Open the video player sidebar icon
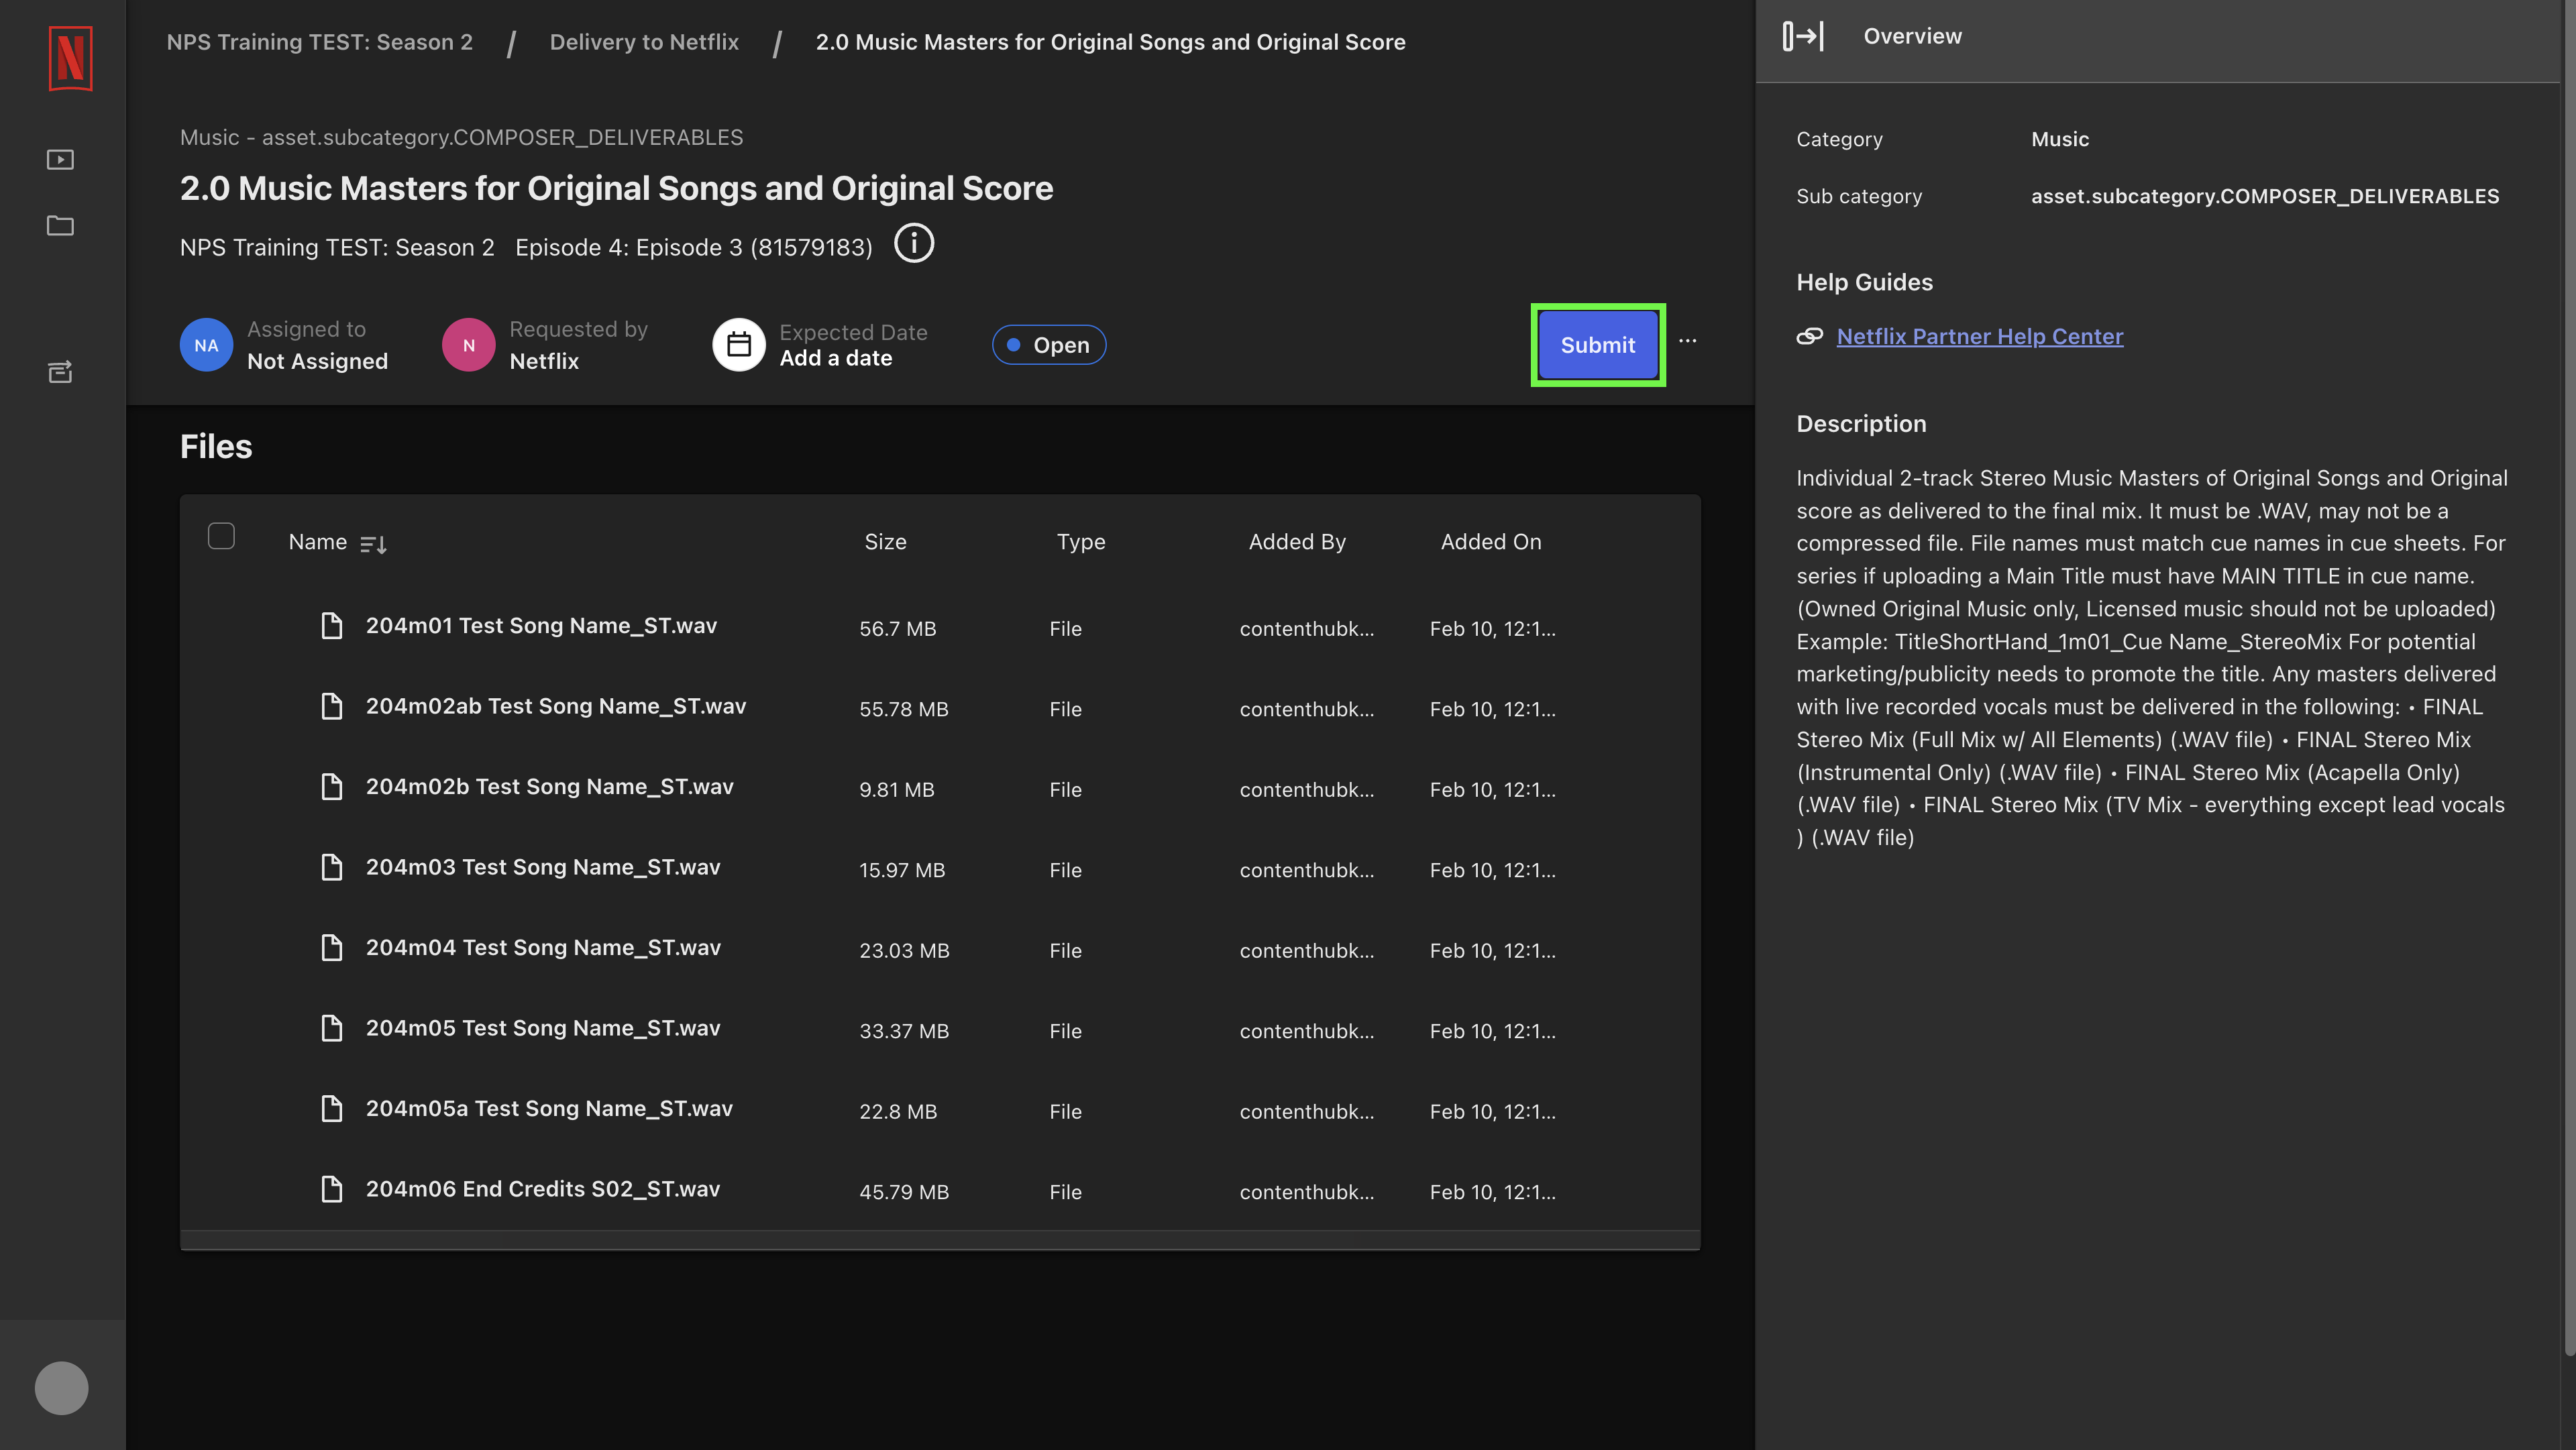 pos(60,160)
